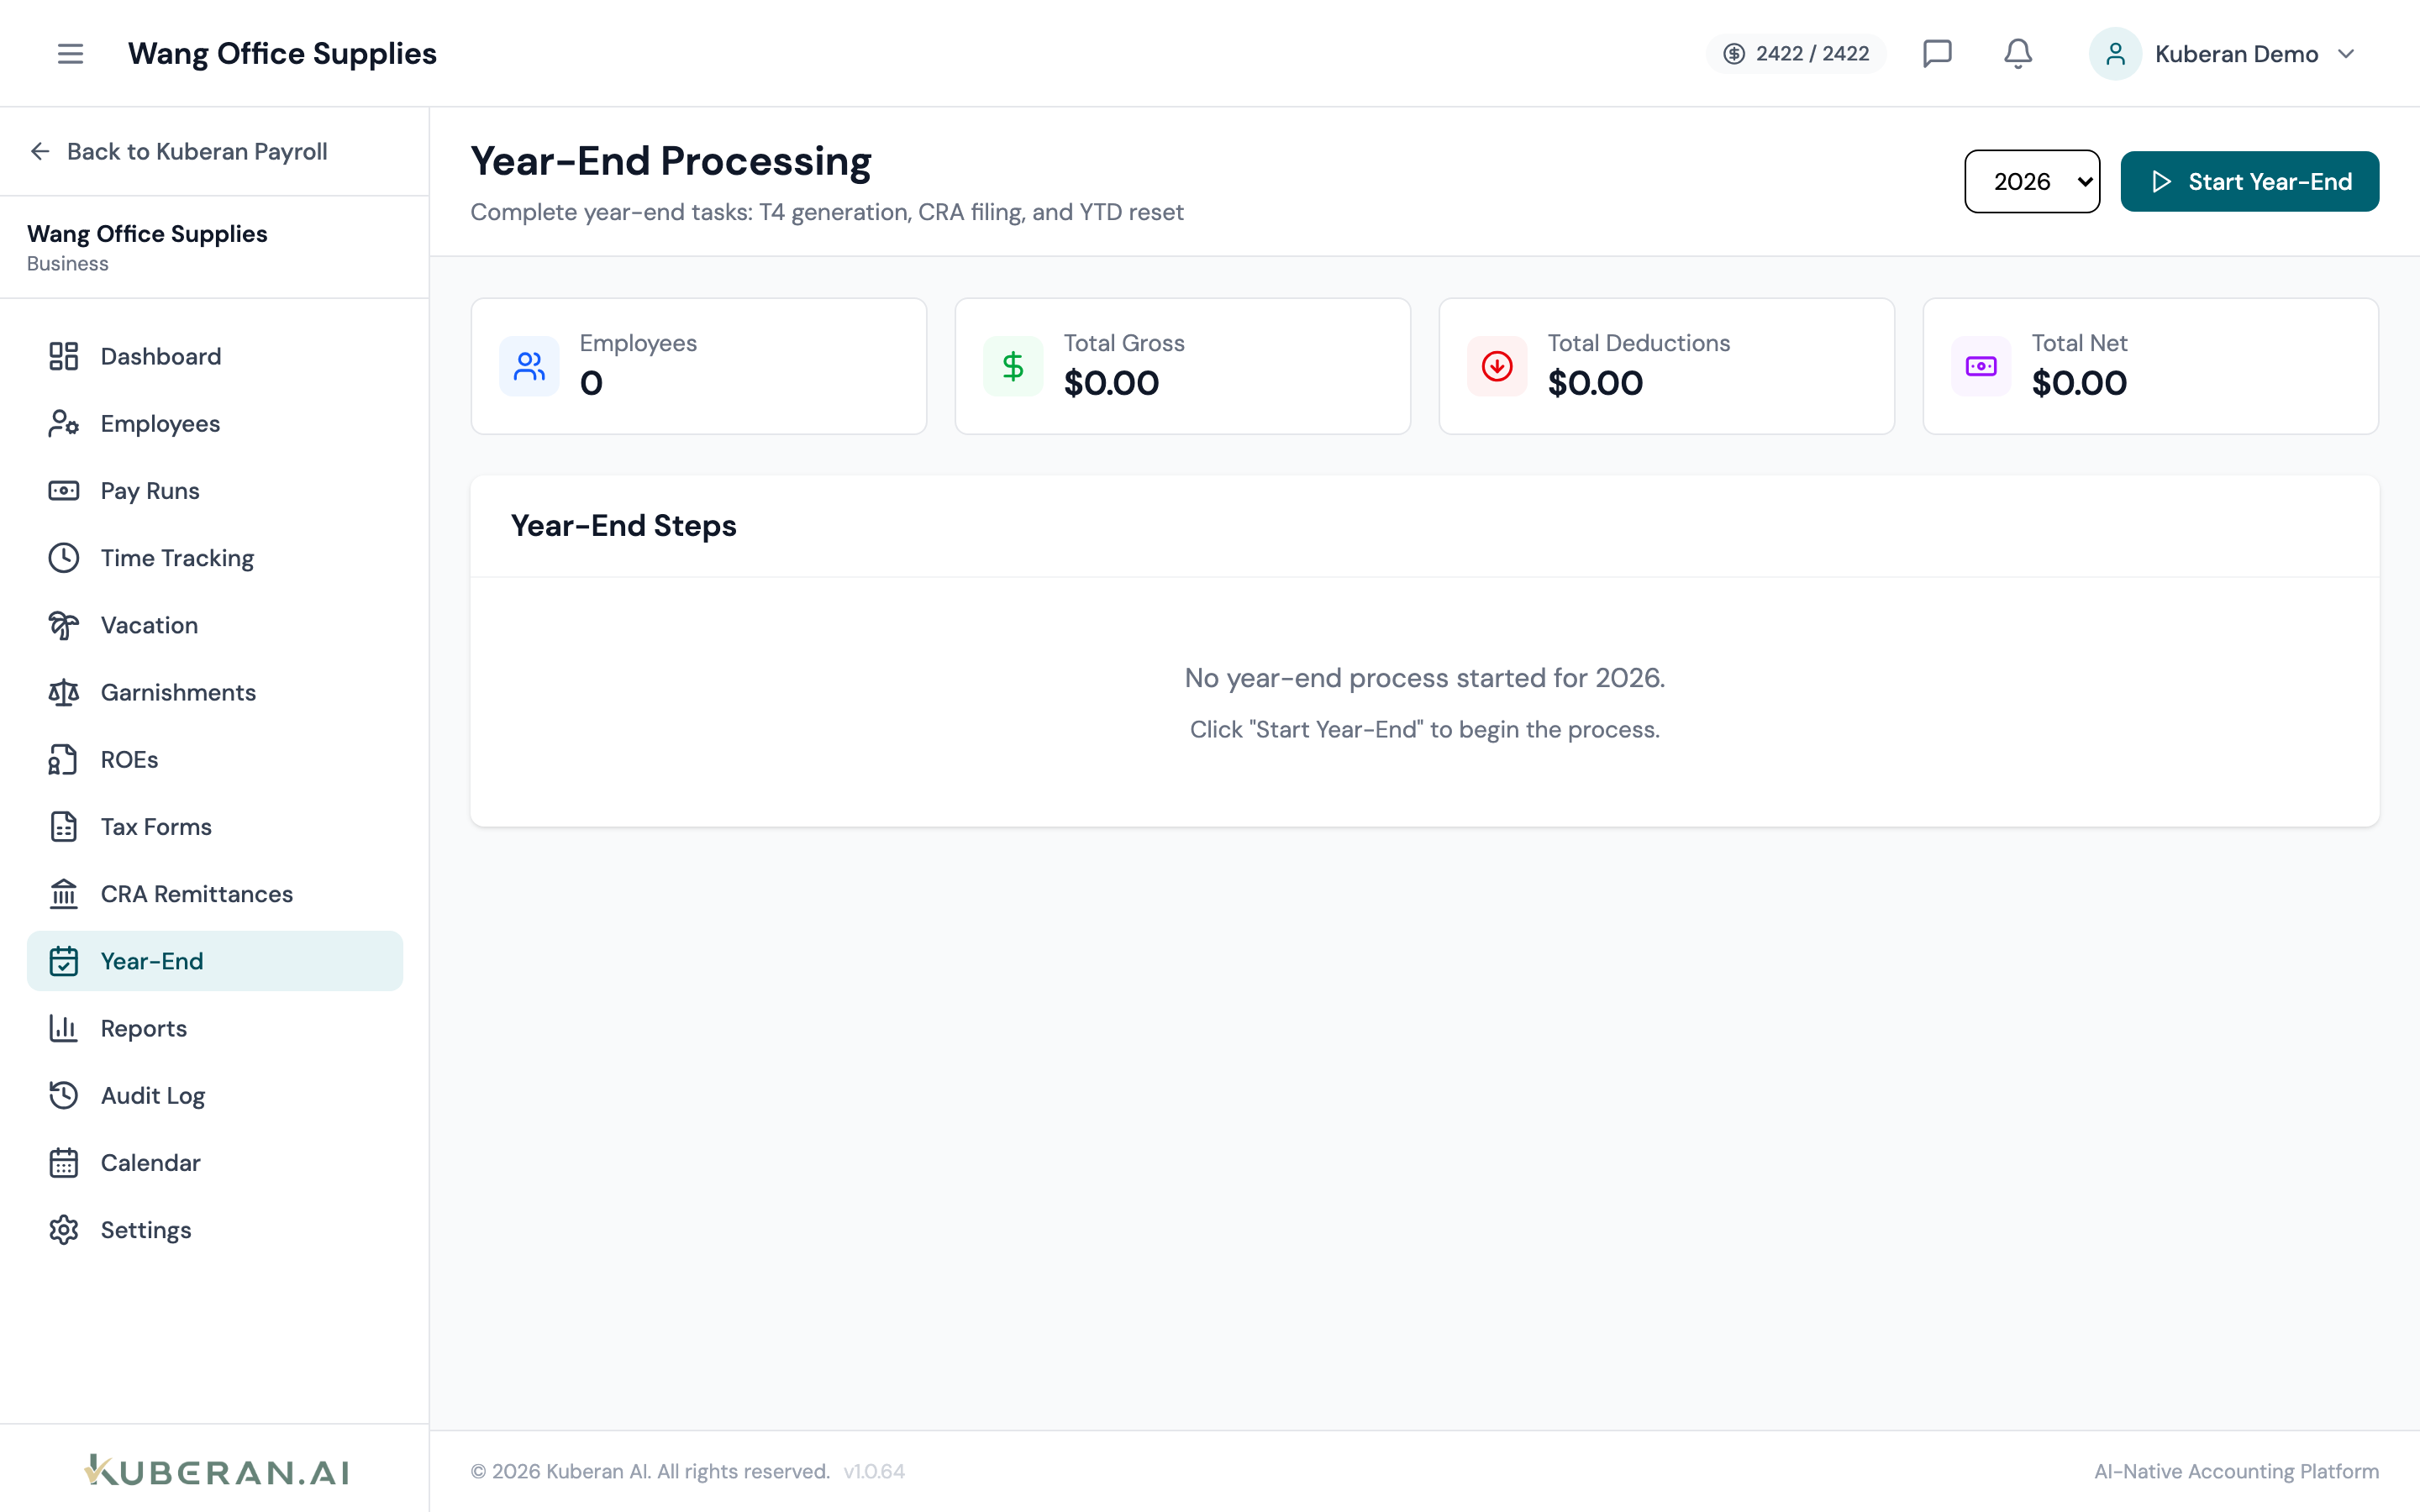Select the Year-End sidebar item
Screen dimensions: 2420x1512
point(215,961)
